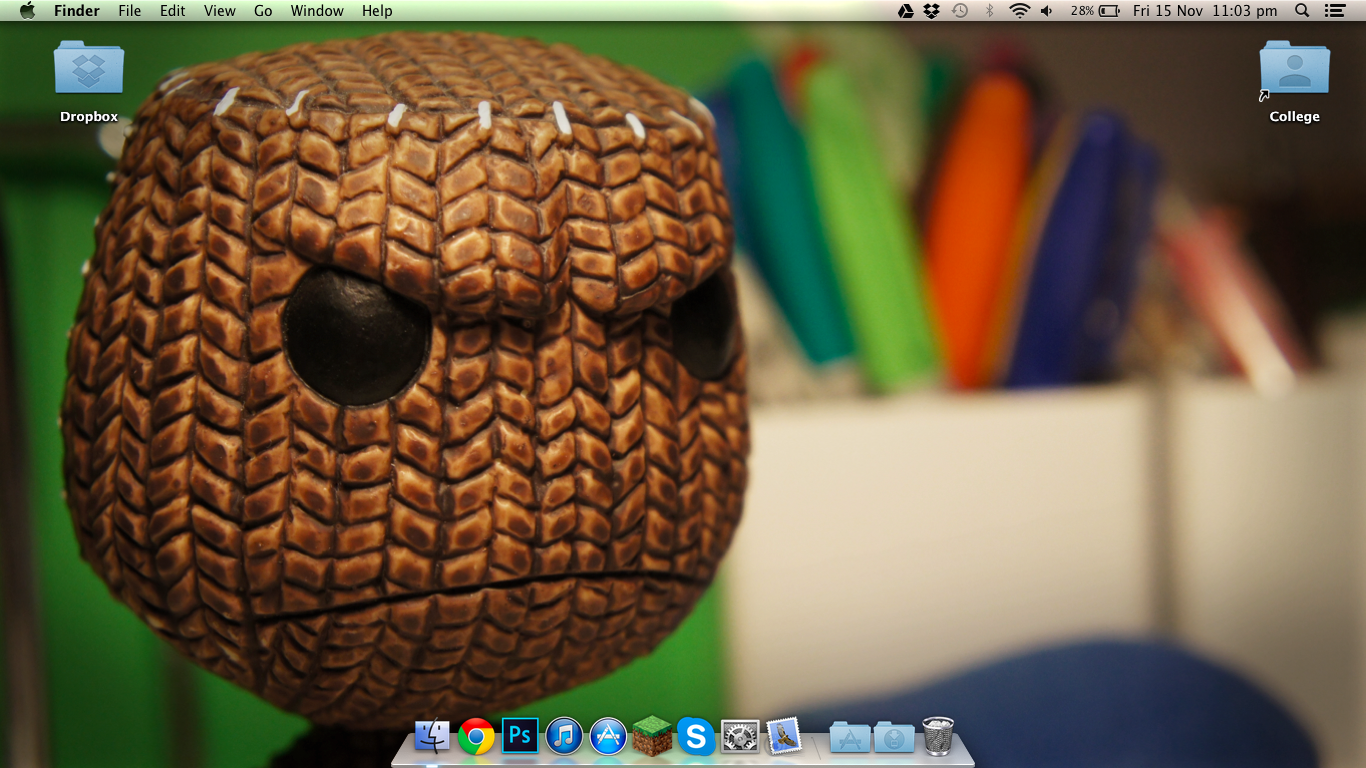Open the Time Machine menu bar icon
This screenshot has height=768, width=1366.
[960, 11]
